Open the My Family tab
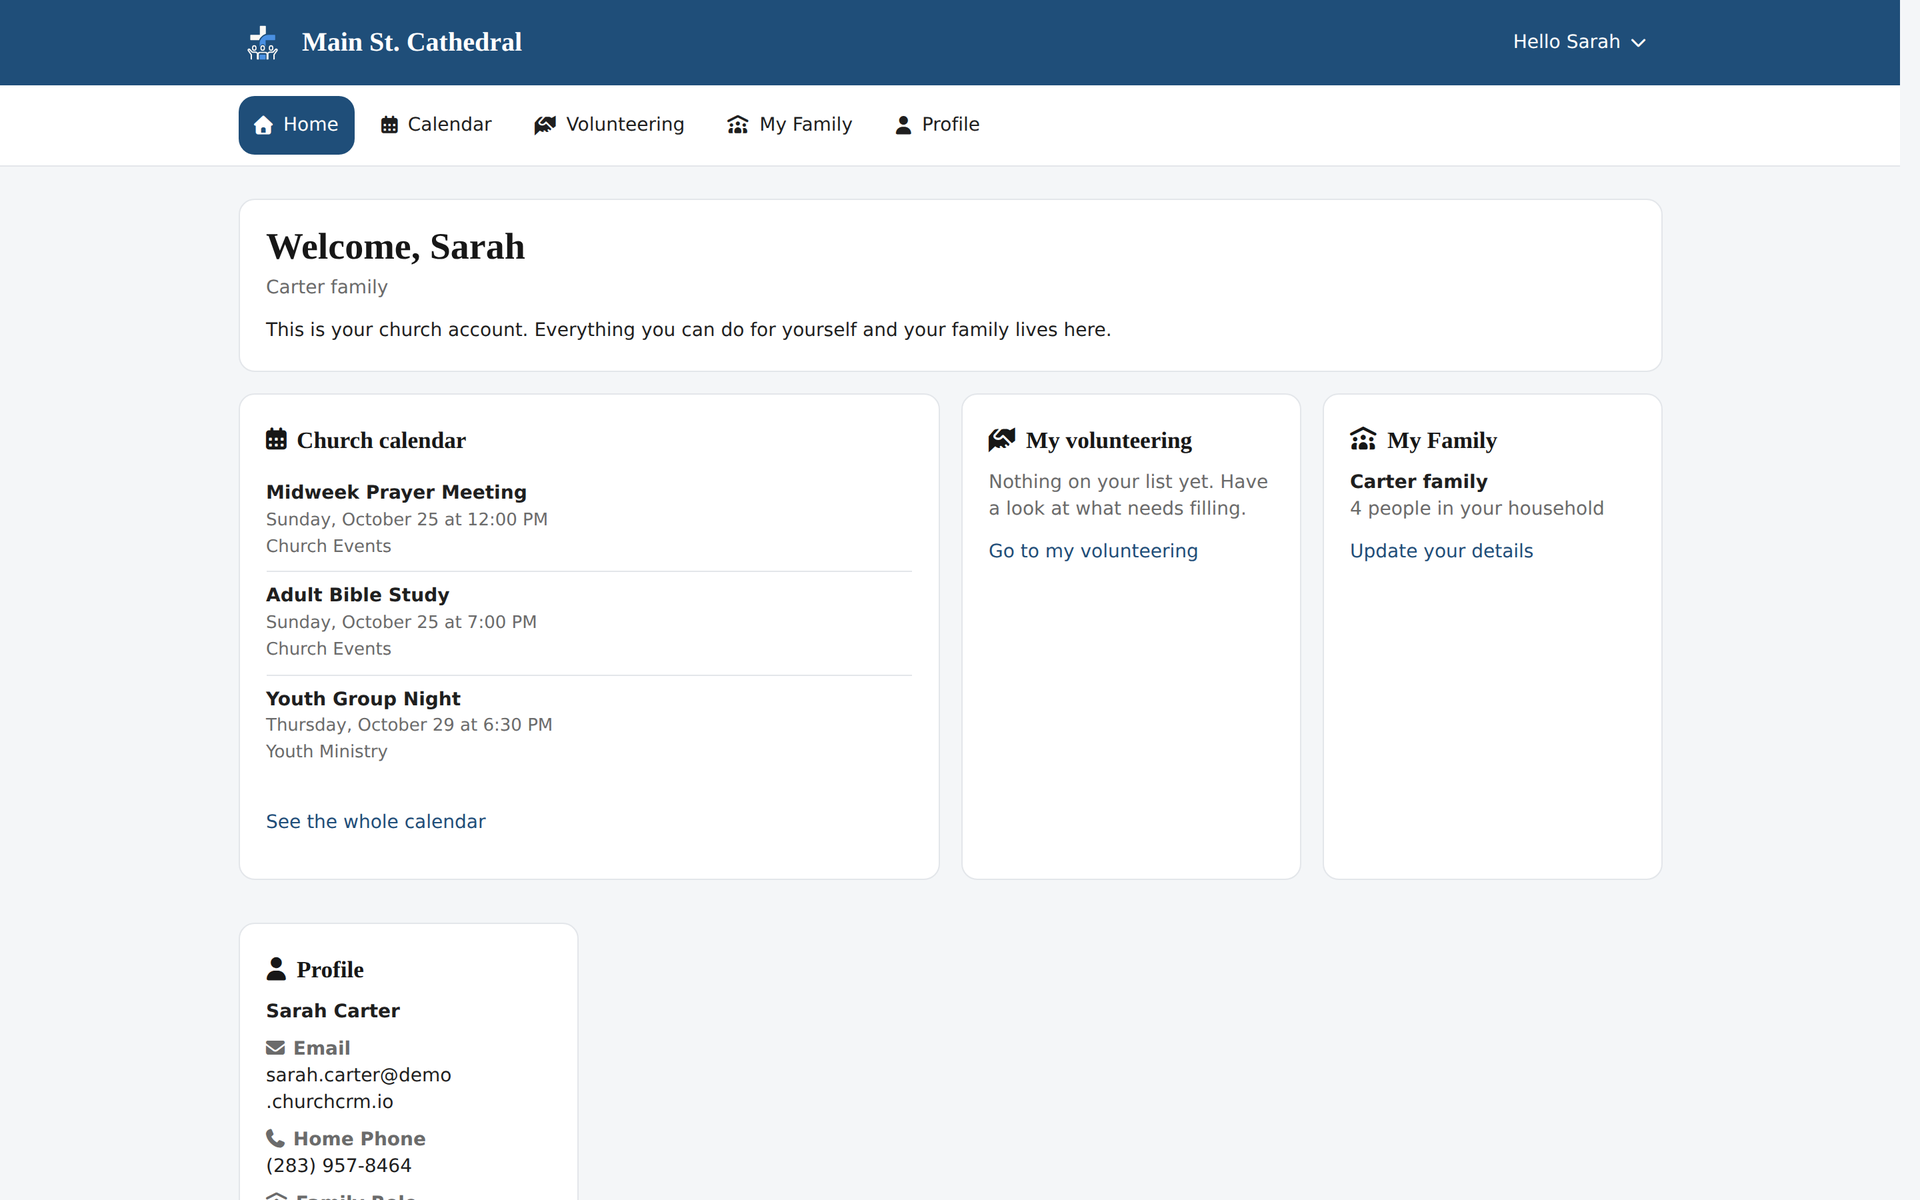 tap(789, 125)
